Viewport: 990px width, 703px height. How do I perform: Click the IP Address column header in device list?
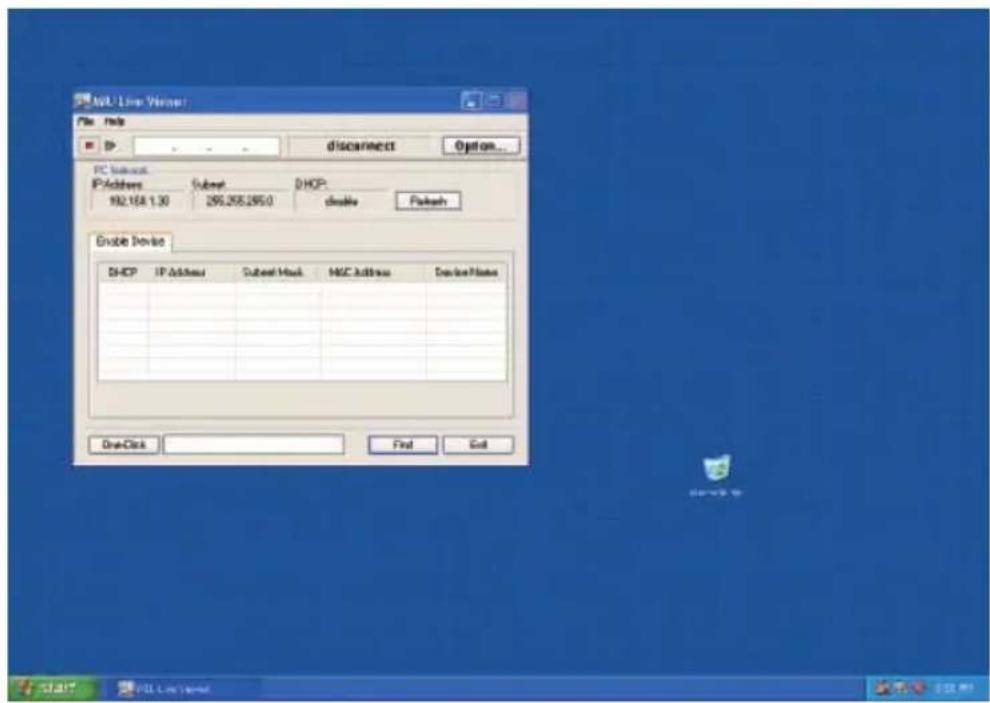pyautogui.click(x=191, y=272)
